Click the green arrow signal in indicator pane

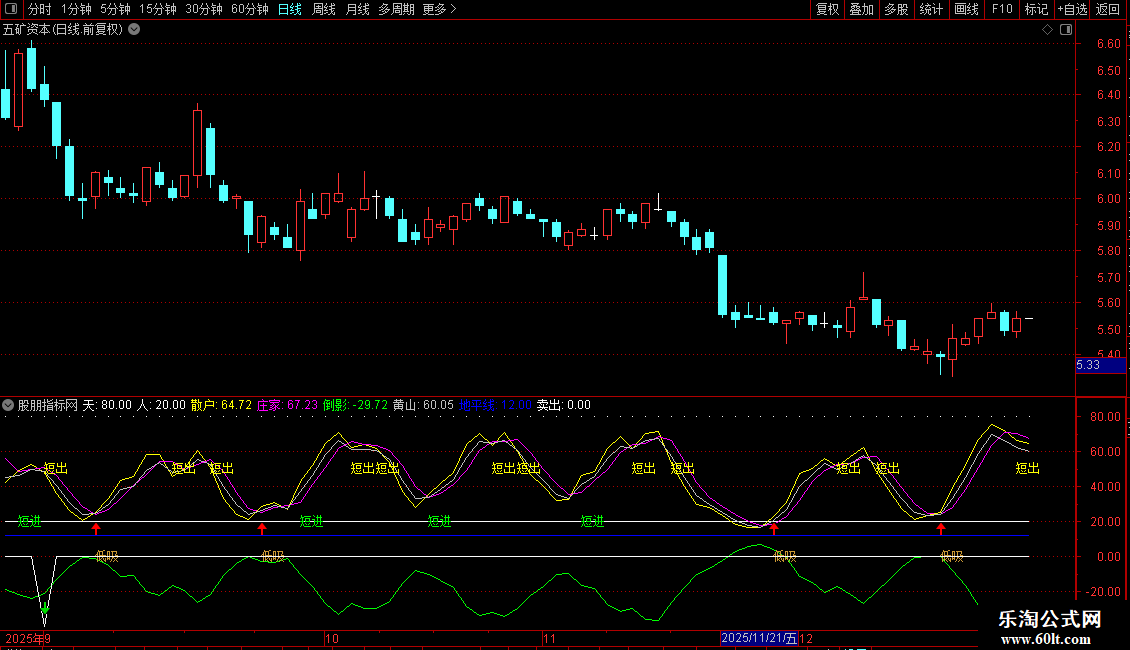(x=44, y=608)
